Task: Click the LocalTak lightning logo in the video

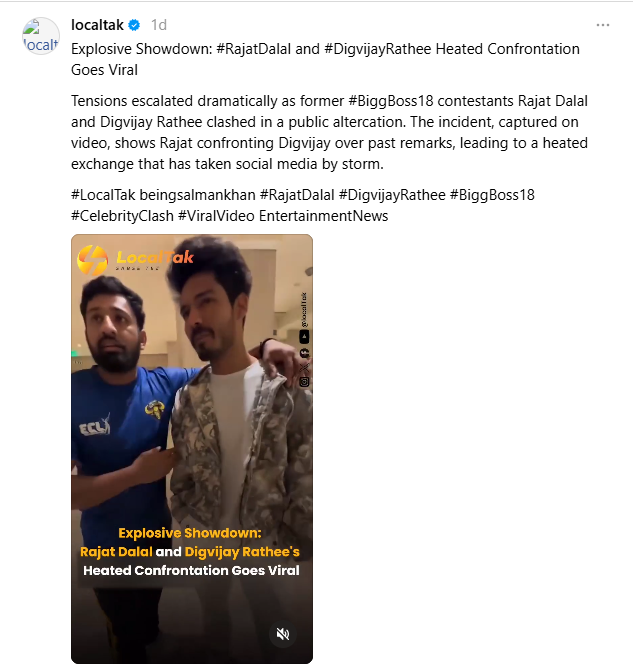Action: [x=92, y=260]
